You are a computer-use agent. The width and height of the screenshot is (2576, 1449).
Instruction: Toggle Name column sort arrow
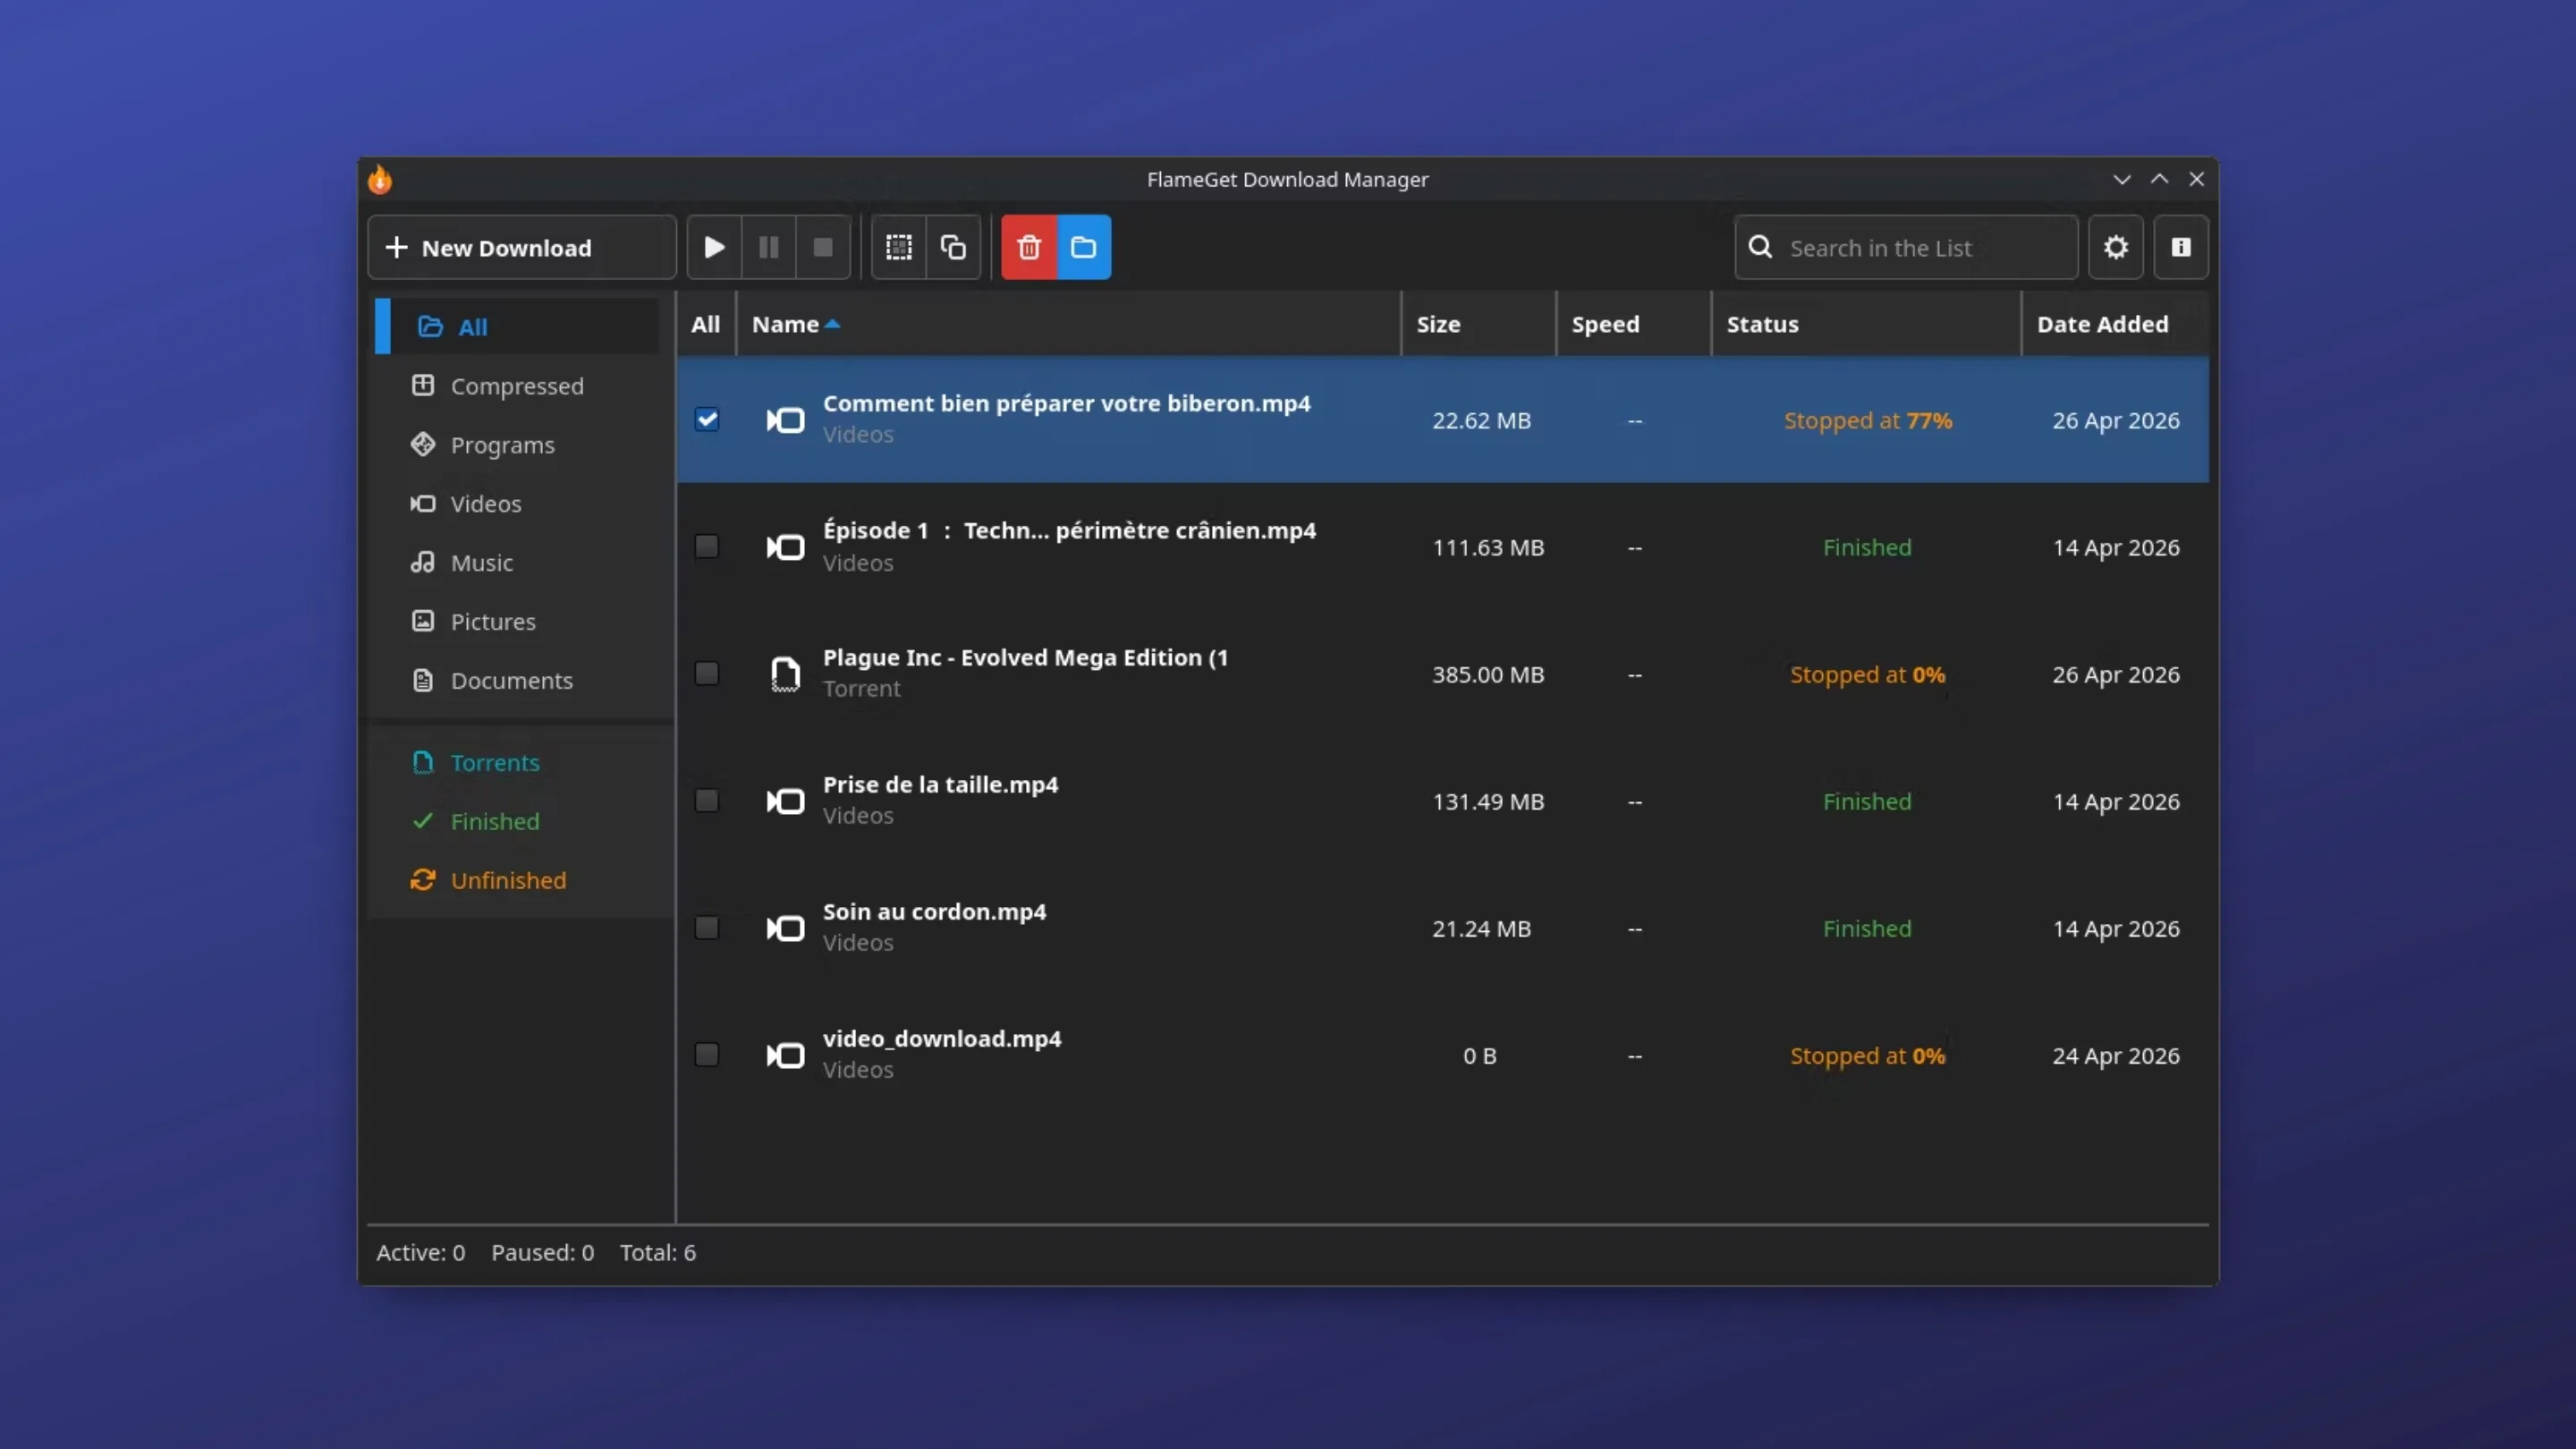832,324
